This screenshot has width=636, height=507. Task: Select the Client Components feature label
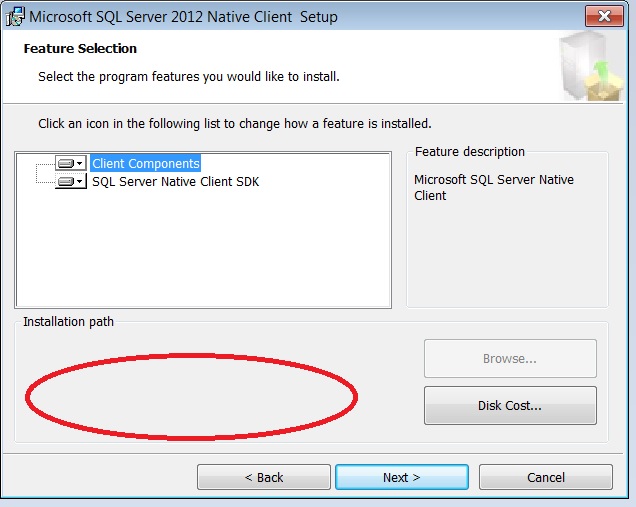(x=146, y=163)
